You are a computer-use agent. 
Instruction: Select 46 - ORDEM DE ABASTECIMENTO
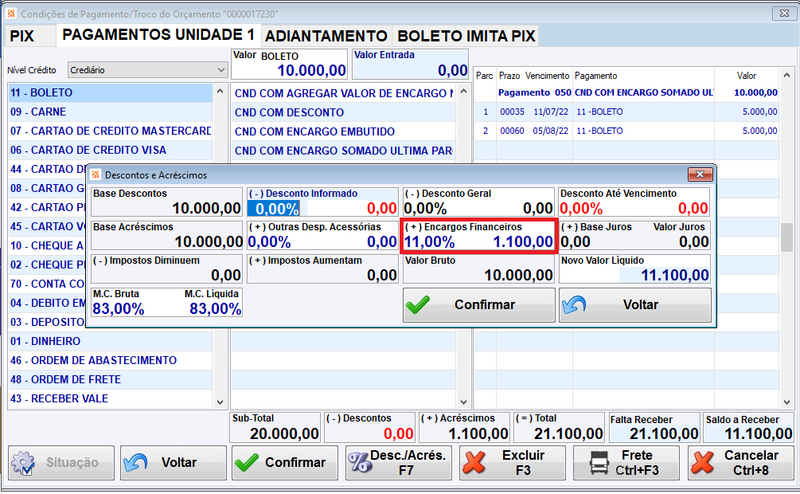110,360
